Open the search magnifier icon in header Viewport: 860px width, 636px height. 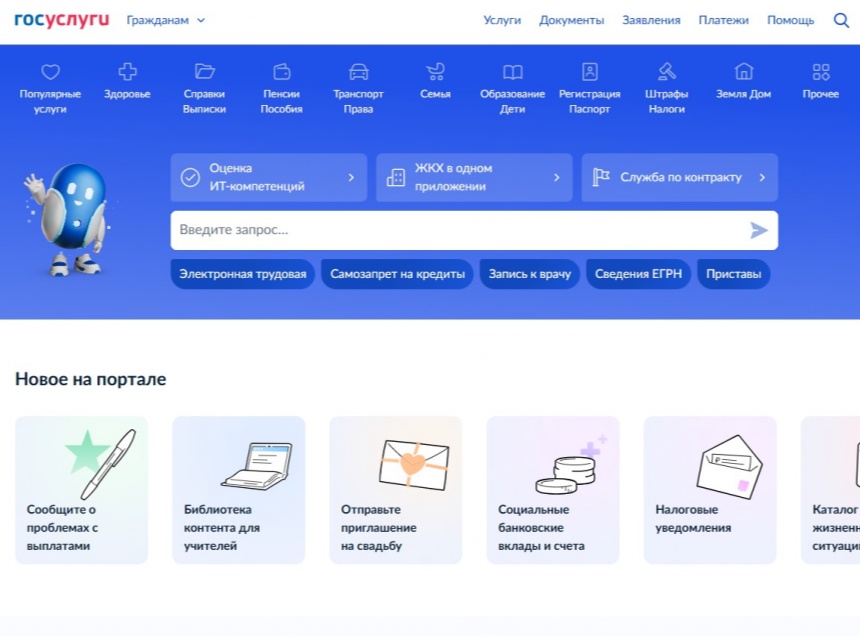(841, 20)
